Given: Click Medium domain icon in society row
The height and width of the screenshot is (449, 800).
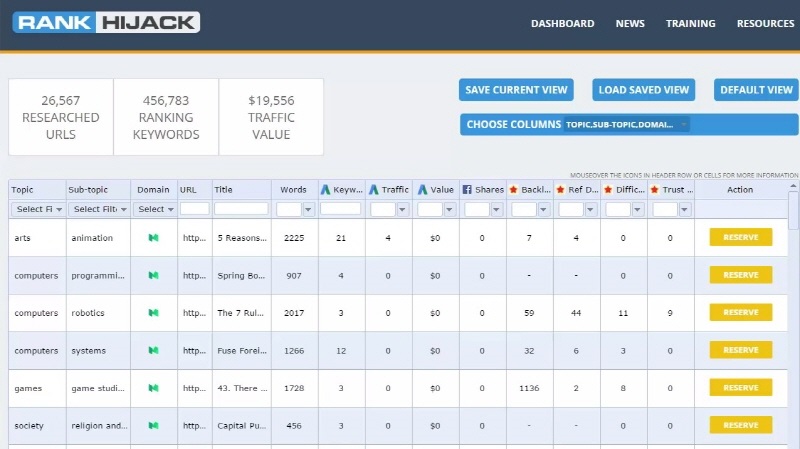Looking at the screenshot, I should point(153,426).
